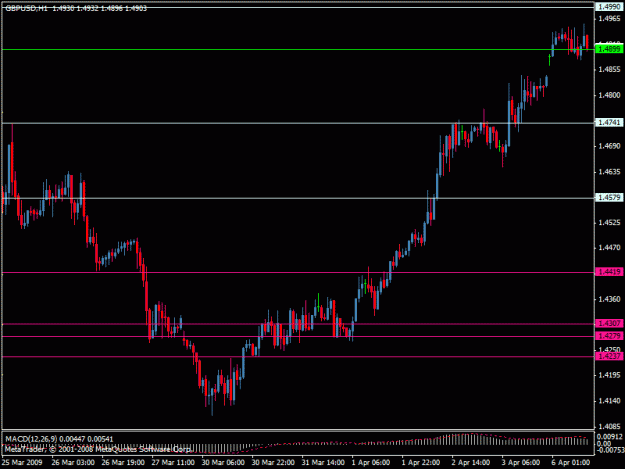Click the 1.4085 price scale value

click(609, 426)
